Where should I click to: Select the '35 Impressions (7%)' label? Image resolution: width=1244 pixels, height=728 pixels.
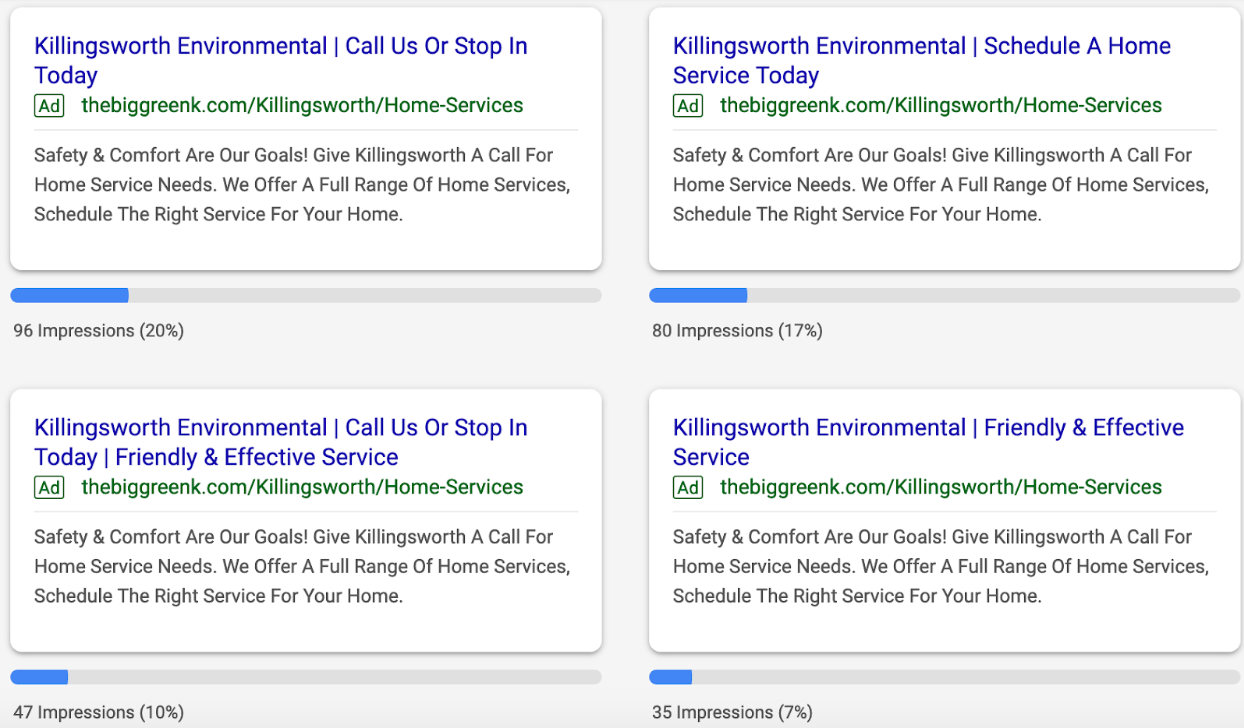733,712
